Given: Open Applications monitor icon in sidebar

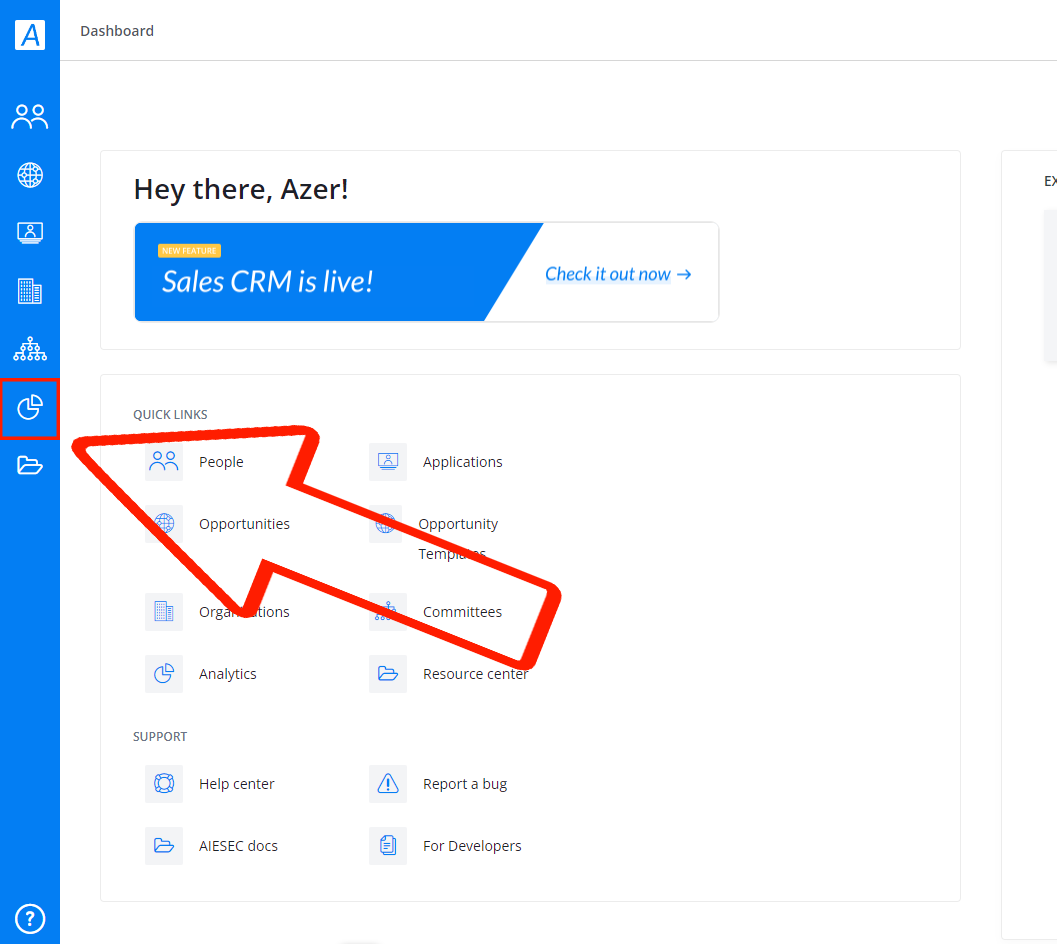Looking at the screenshot, I should (30, 233).
